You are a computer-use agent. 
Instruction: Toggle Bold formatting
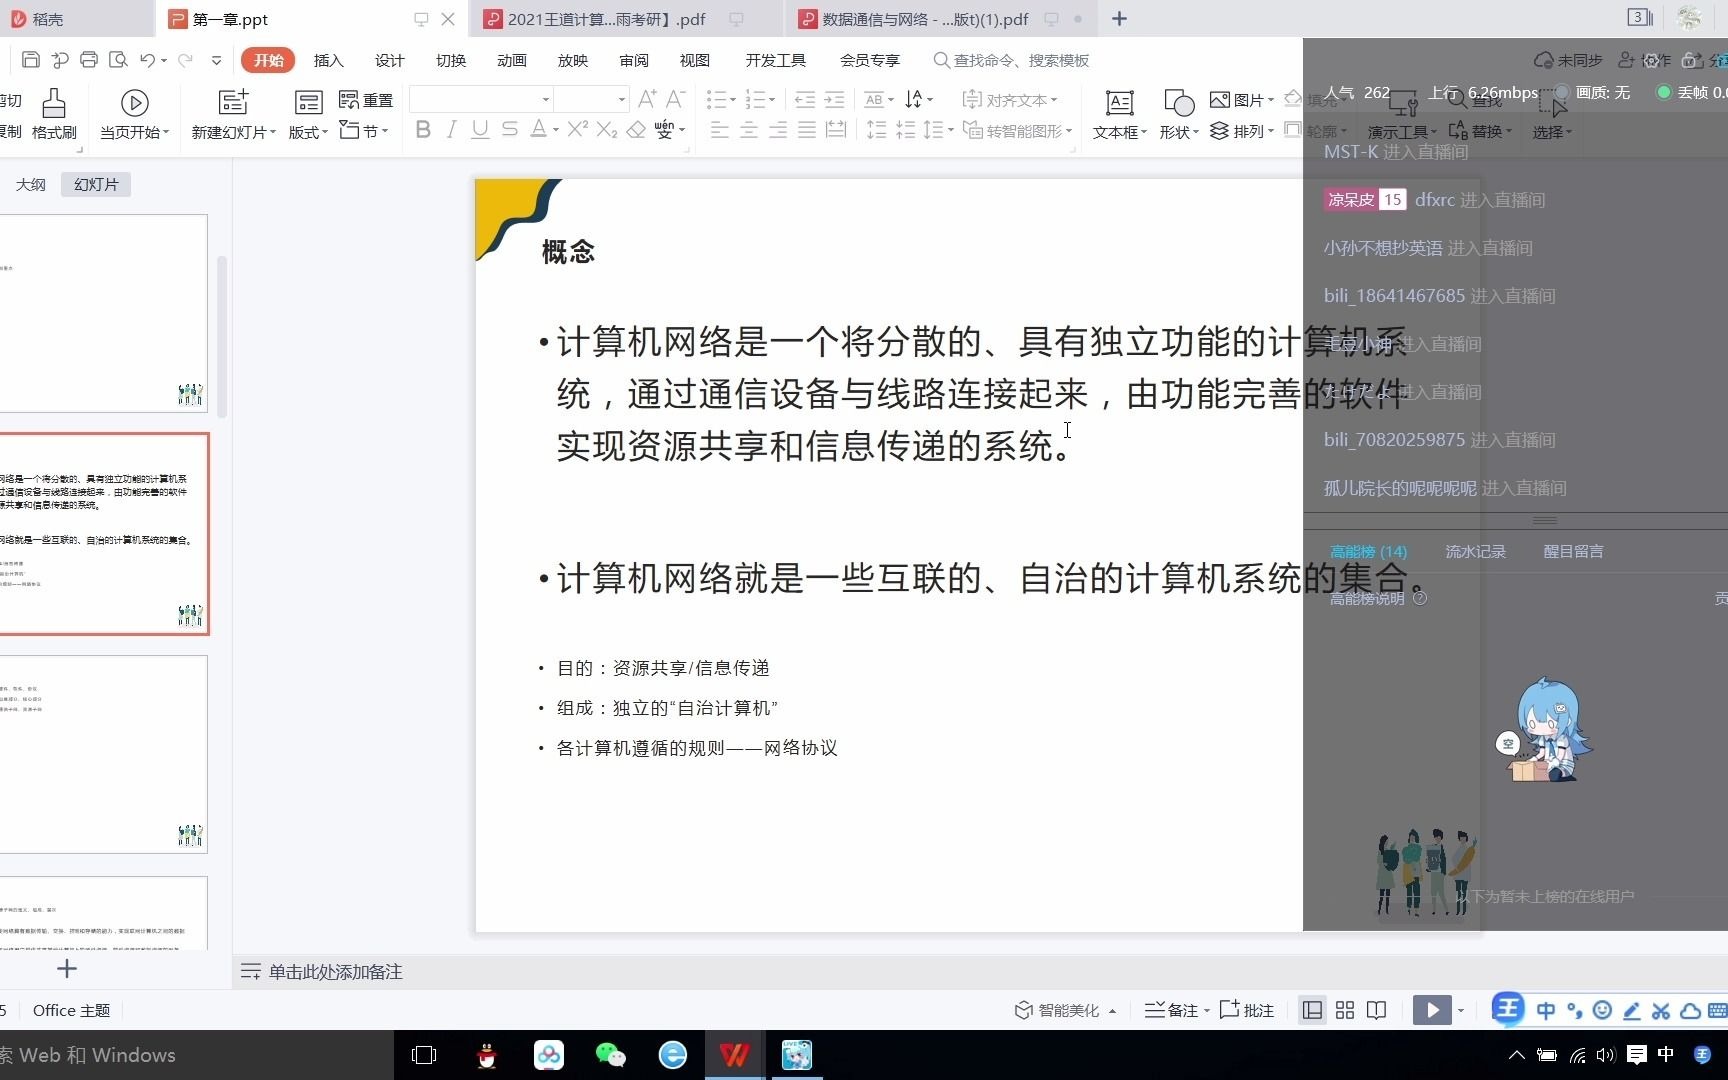click(423, 130)
